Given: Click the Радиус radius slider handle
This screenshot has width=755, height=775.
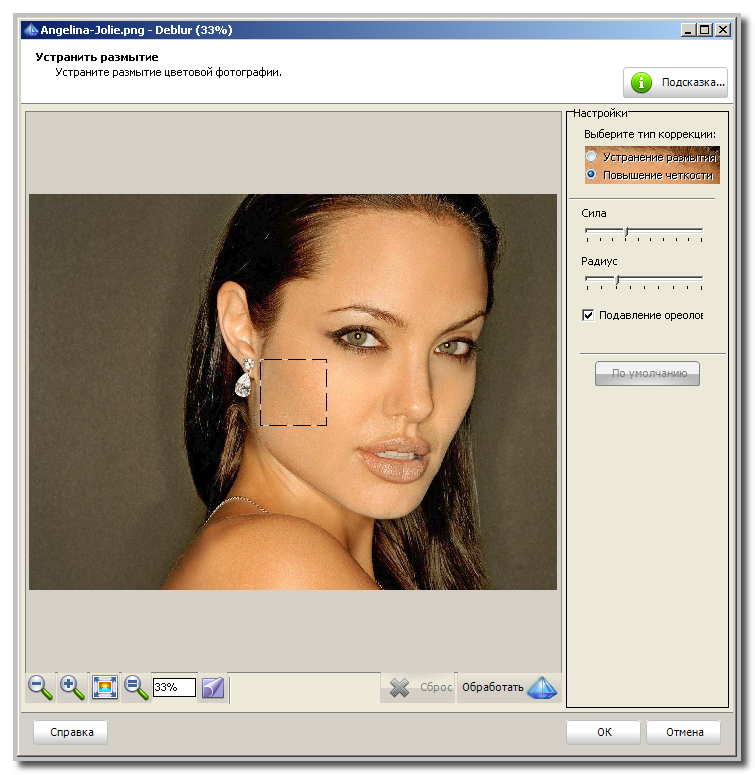Looking at the screenshot, I should pyautogui.click(x=617, y=279).
